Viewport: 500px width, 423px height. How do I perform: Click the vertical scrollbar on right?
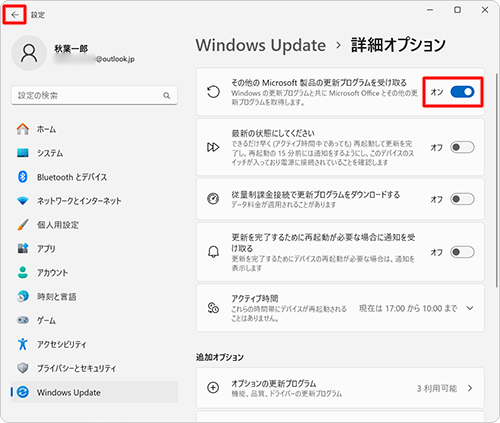tap(496, 180)
